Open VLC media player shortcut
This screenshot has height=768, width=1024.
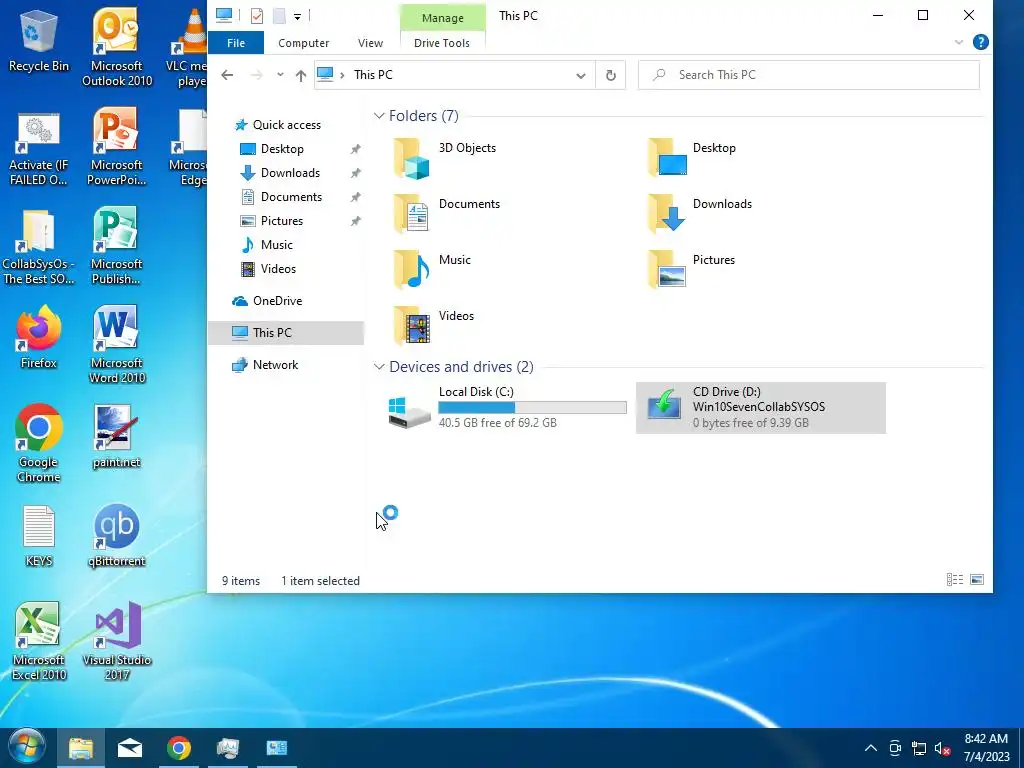[x=189, y=47]
